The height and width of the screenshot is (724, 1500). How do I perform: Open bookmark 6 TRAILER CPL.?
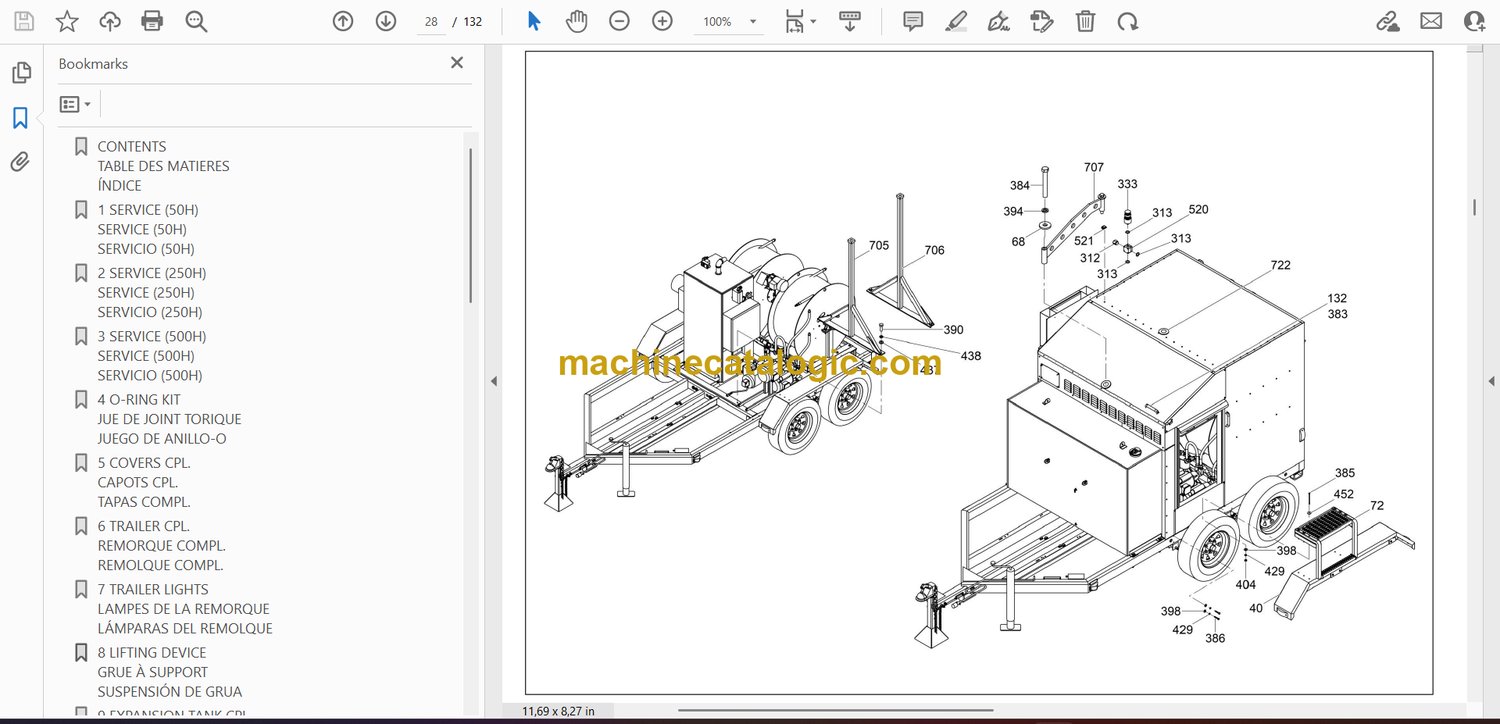coord(161,546)
